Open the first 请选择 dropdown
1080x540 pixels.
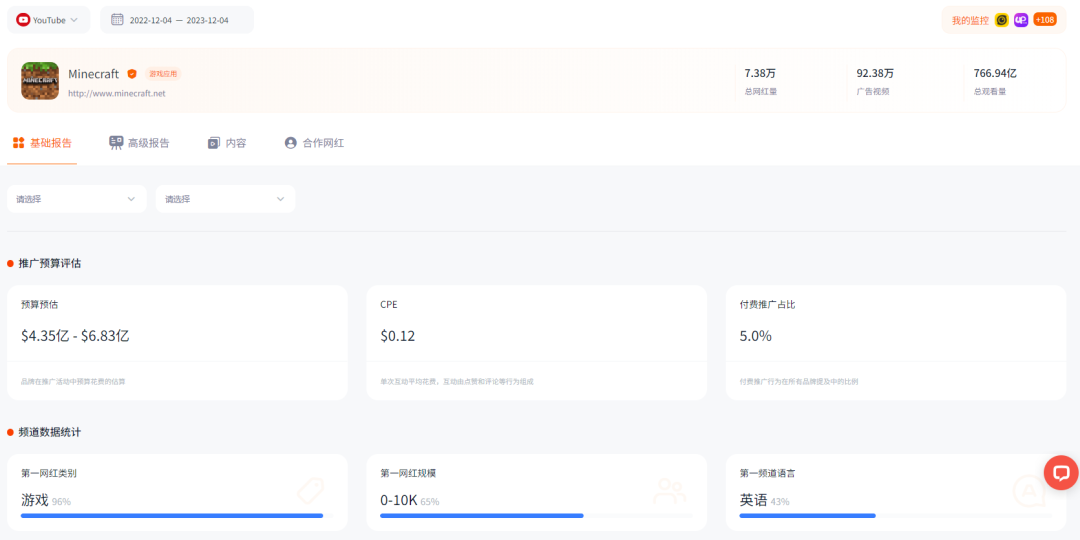77,199
